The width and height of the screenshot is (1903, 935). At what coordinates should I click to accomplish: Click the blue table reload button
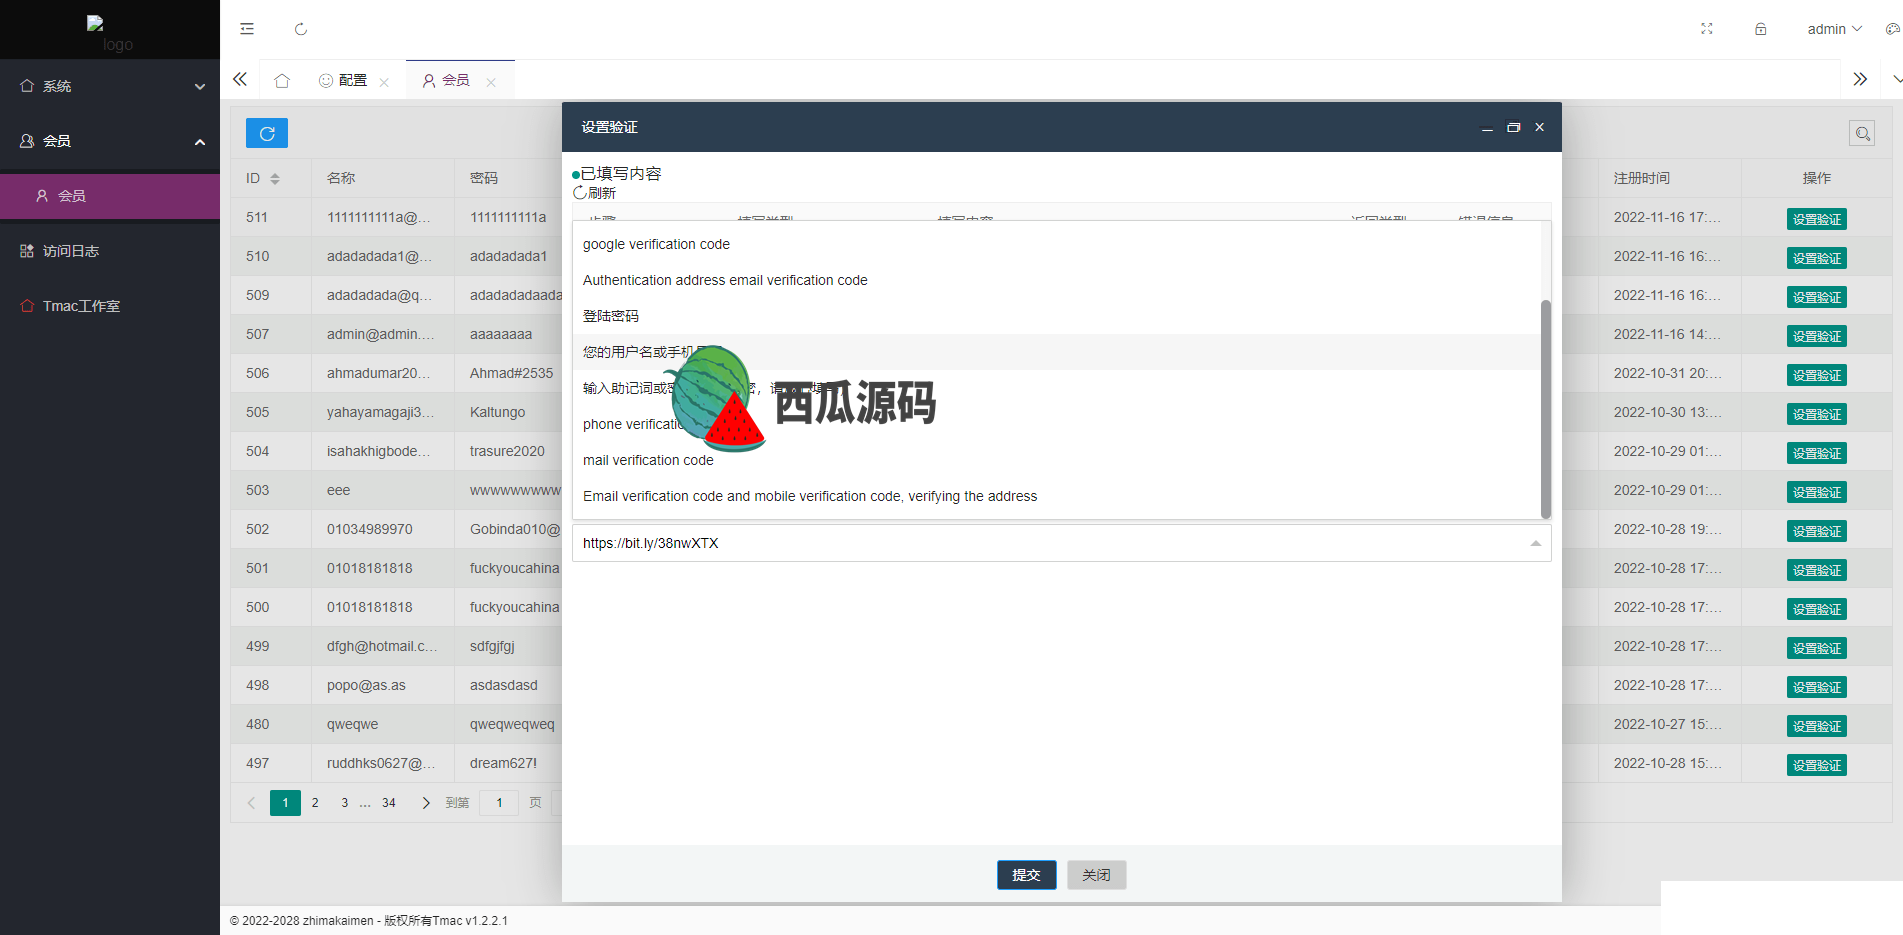coord(267,133)
